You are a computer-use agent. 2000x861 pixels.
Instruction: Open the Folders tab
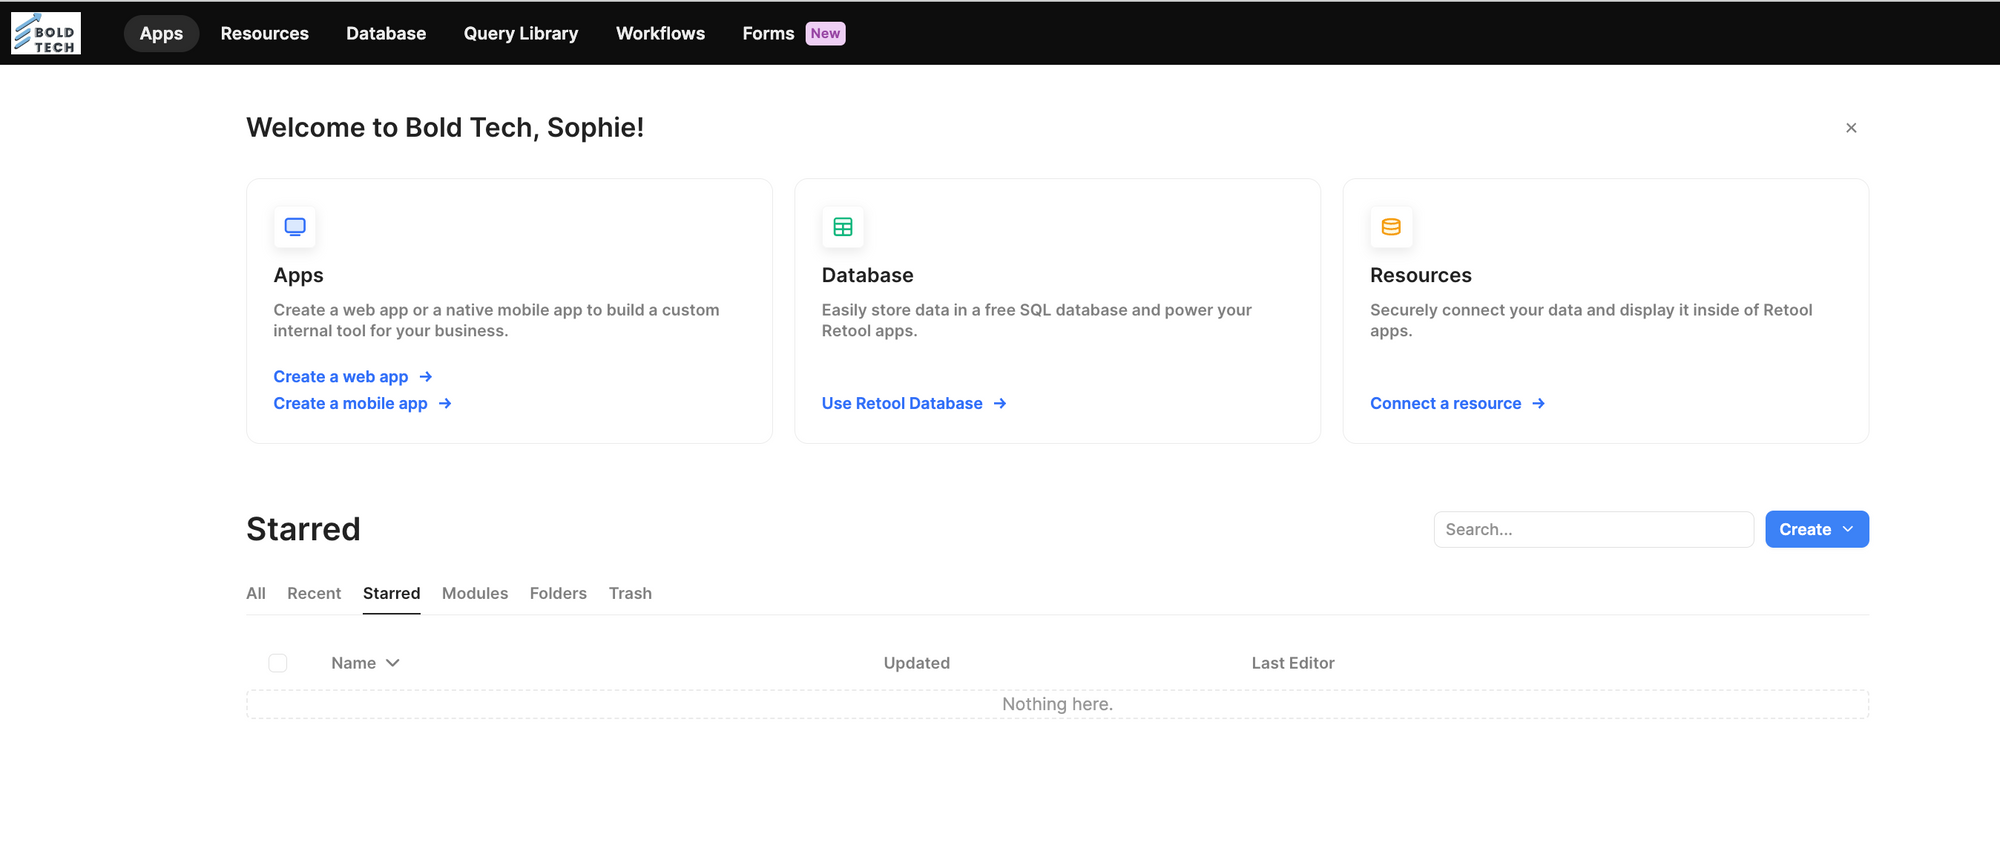point(558,594)
